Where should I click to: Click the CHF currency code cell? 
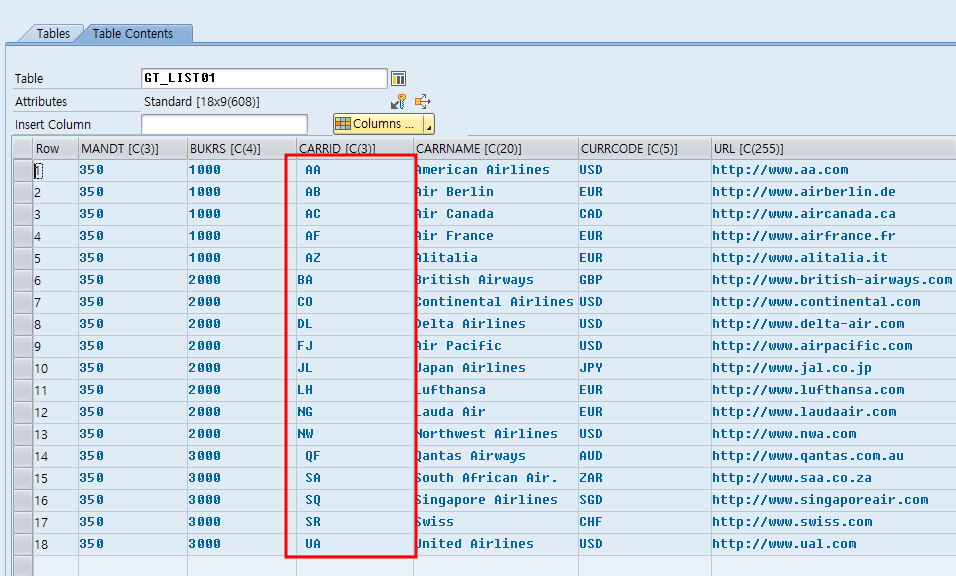coord(644,522)
